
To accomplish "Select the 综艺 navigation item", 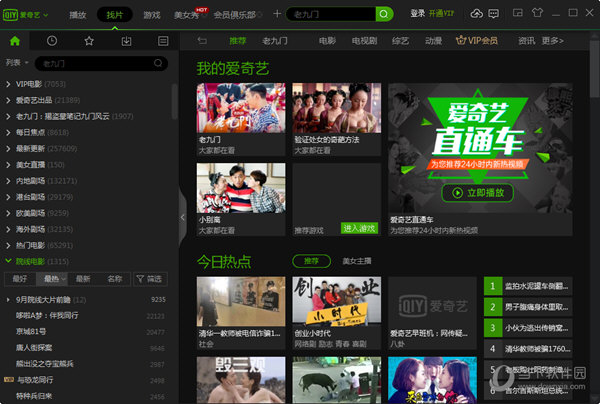I will coord(400,41).
